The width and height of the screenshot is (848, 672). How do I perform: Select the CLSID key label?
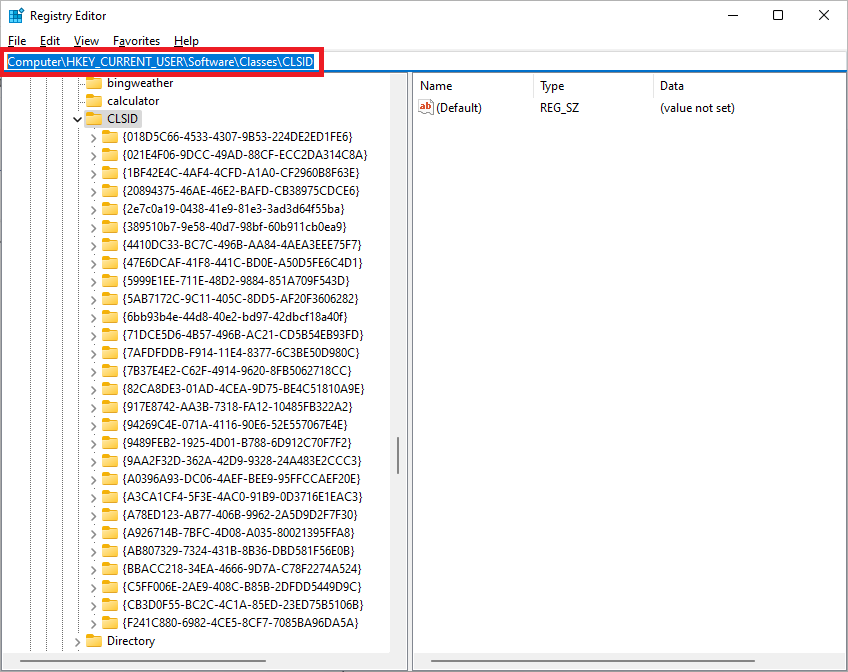pos(122,118)
